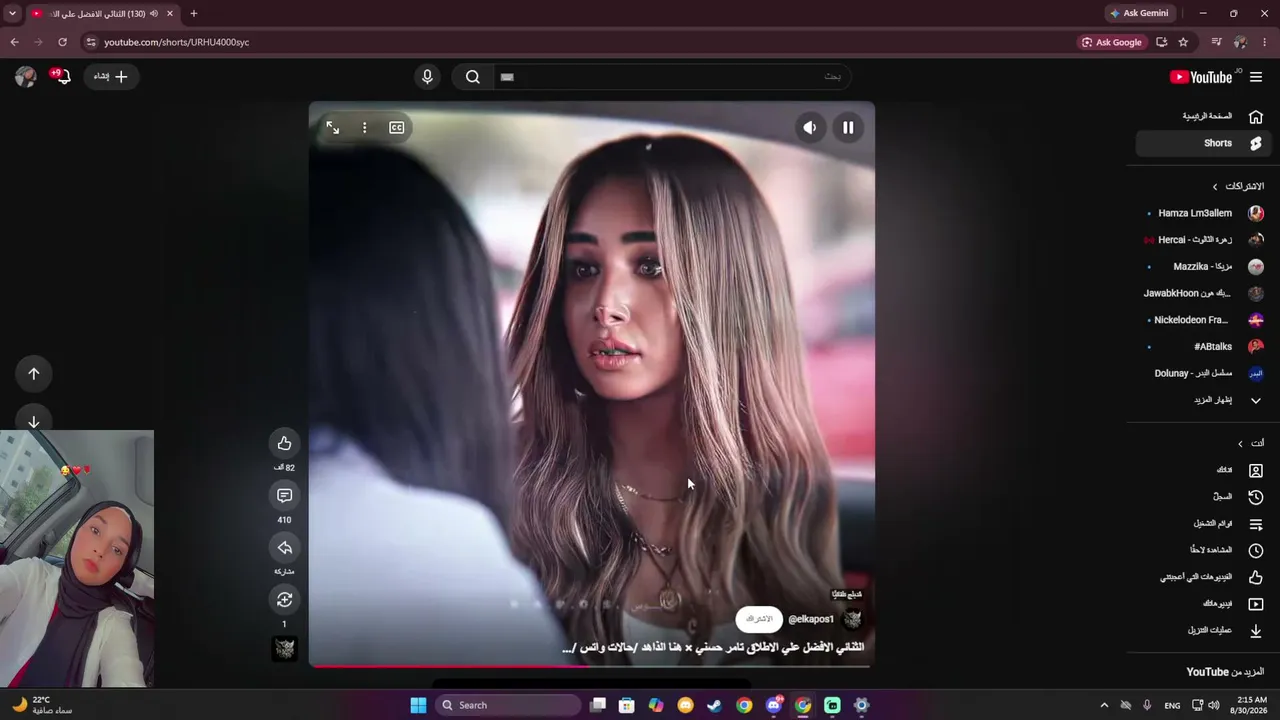Open Liked videos in sidebar

pos(1204,577)
